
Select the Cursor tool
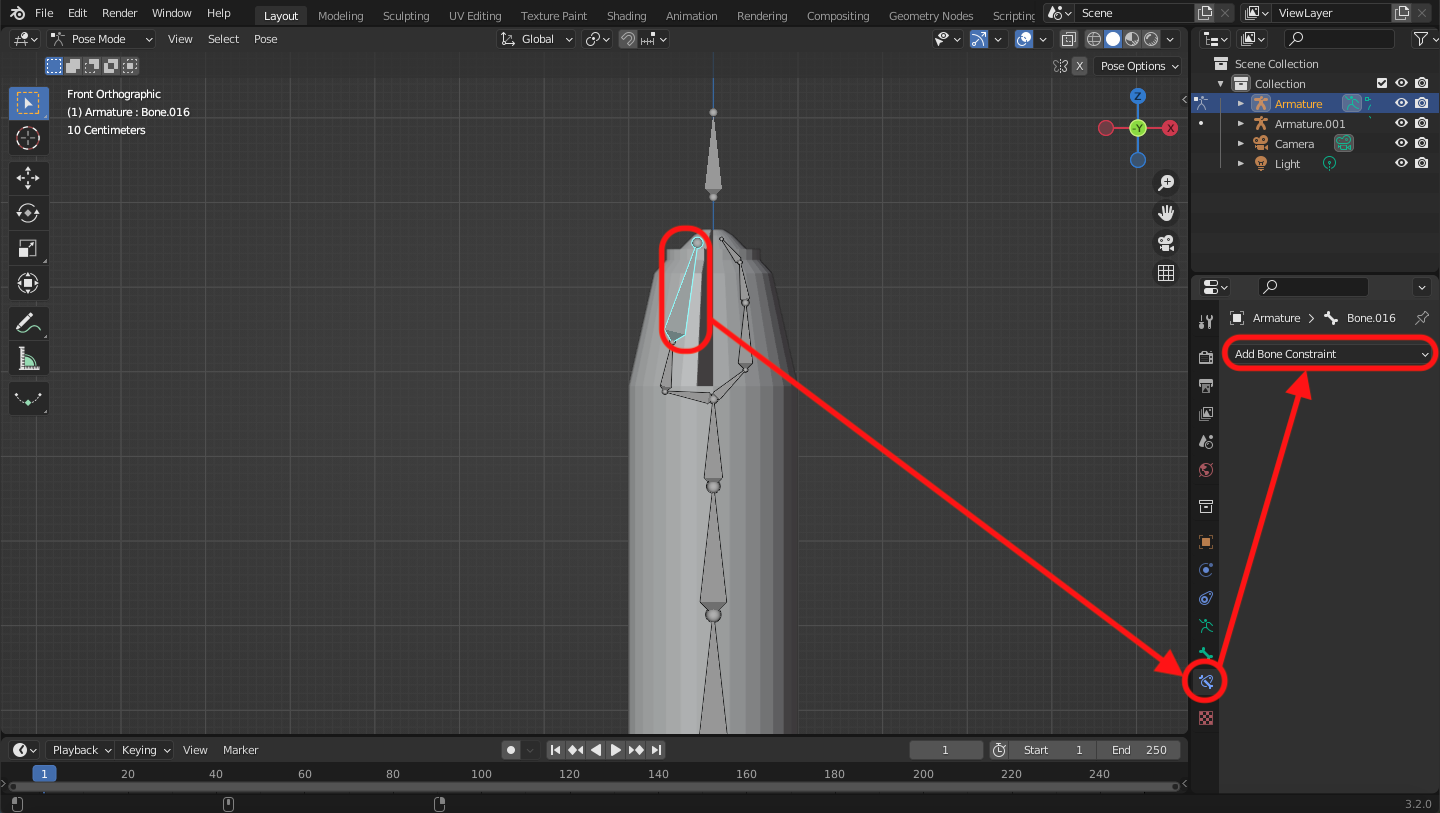click(x=28, y=138)
